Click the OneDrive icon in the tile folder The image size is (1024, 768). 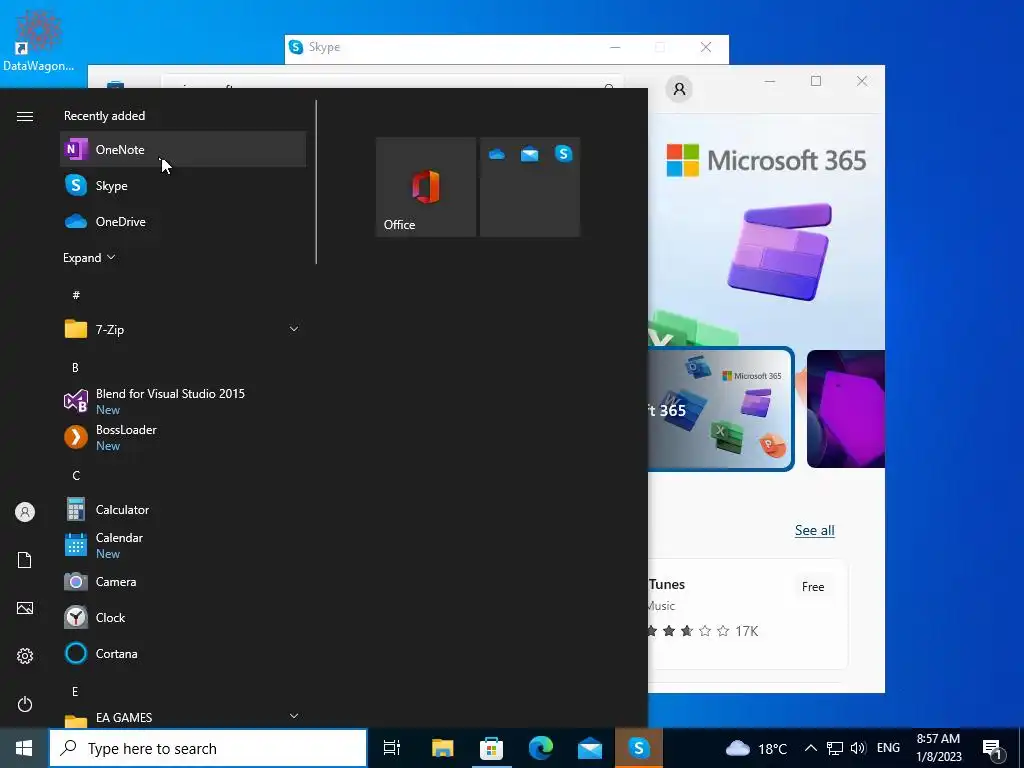coord(497,154)
